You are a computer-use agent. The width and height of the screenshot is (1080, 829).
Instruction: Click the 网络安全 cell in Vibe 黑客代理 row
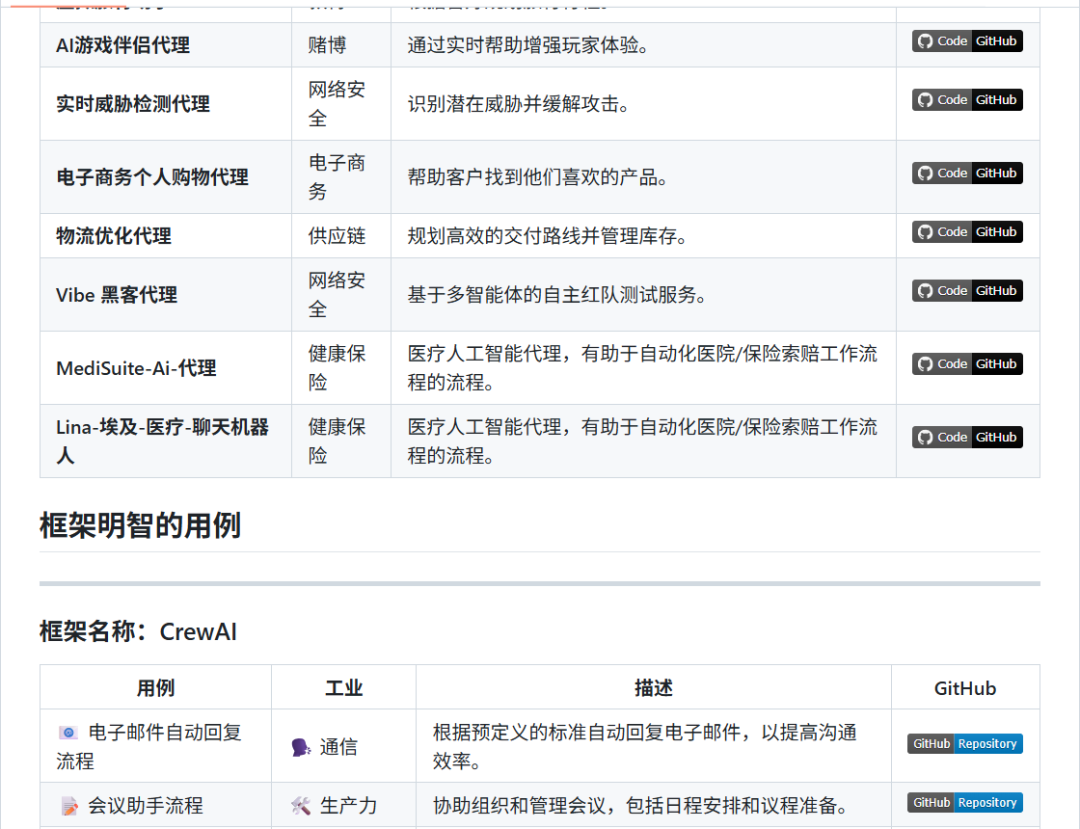(337, 295)
